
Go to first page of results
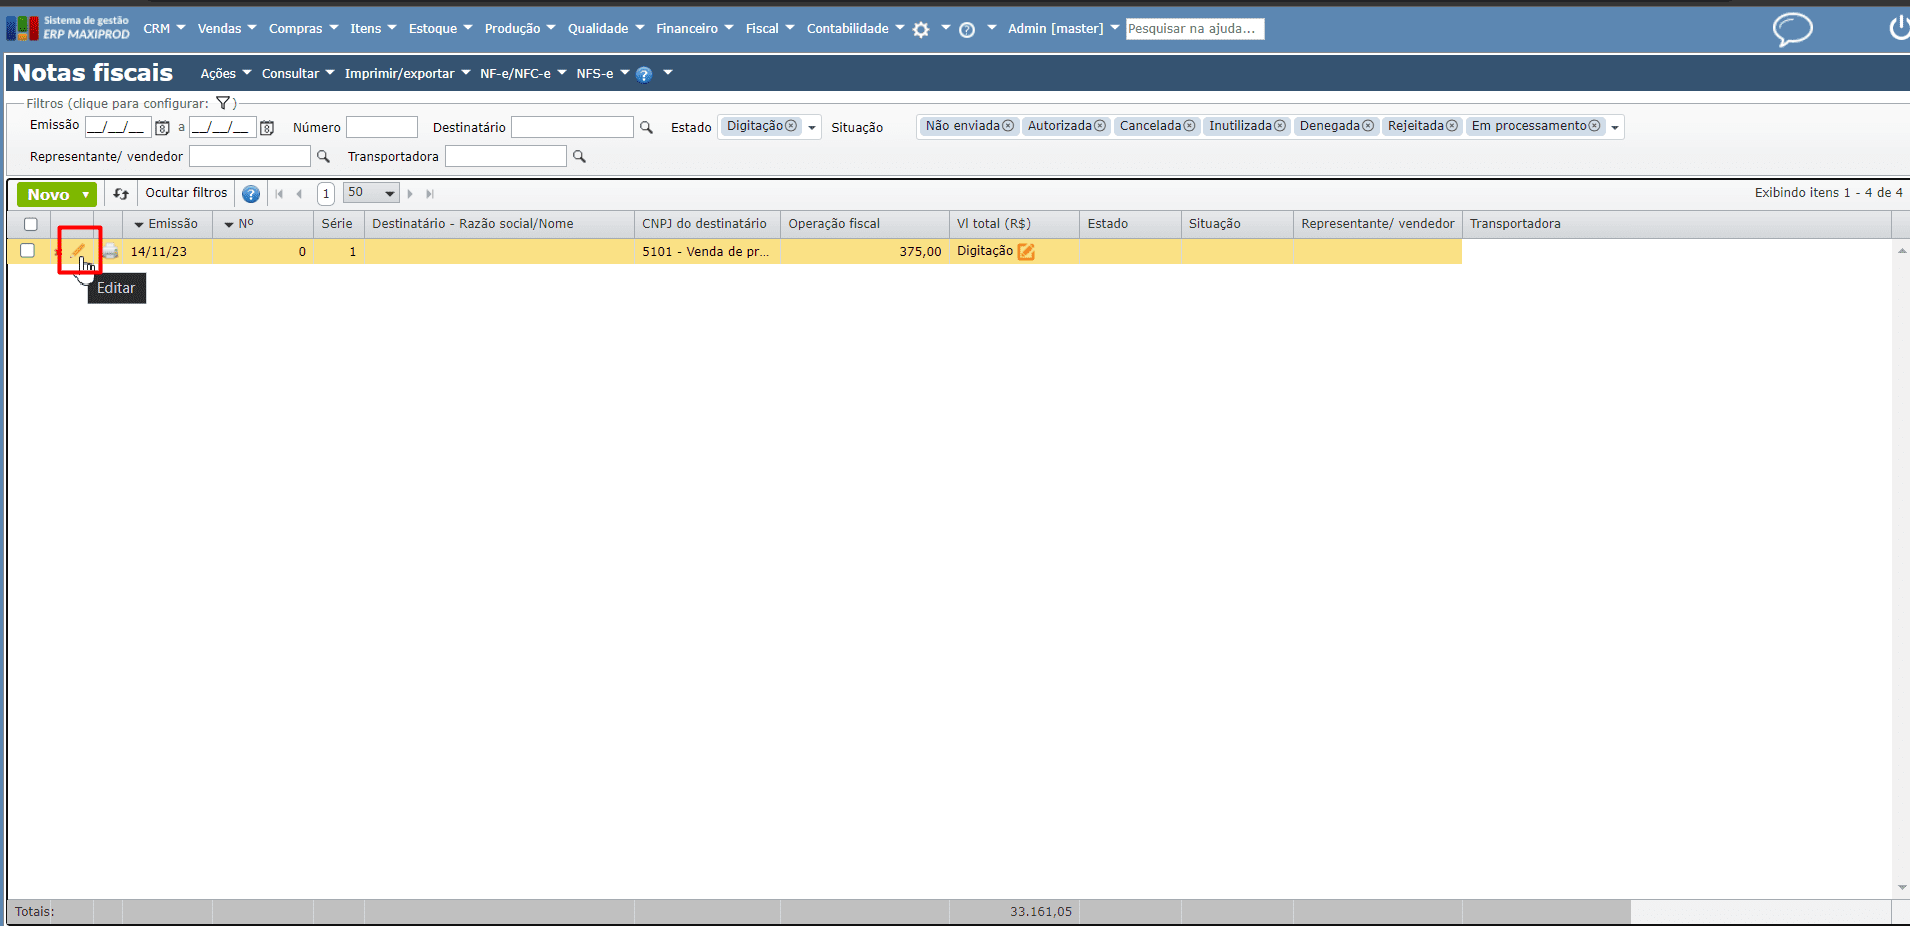279,194
